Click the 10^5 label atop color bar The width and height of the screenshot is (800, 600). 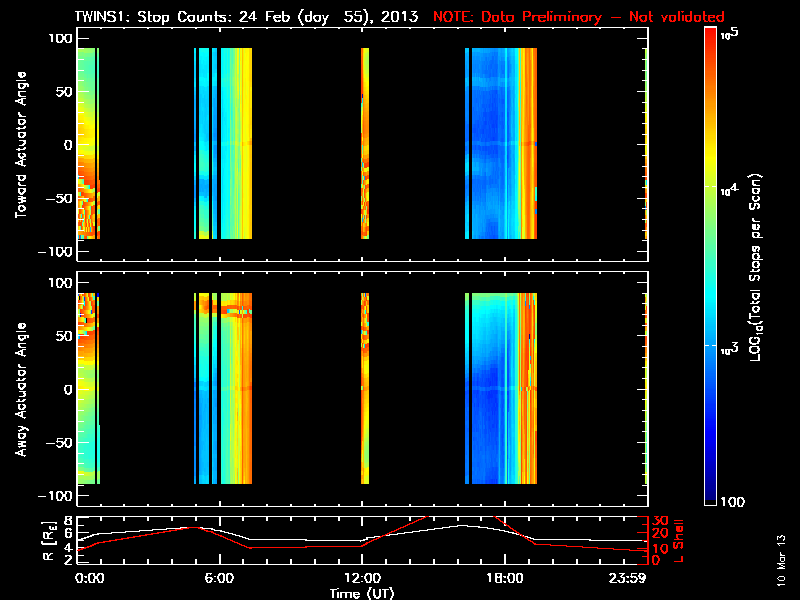coord(727,33)
